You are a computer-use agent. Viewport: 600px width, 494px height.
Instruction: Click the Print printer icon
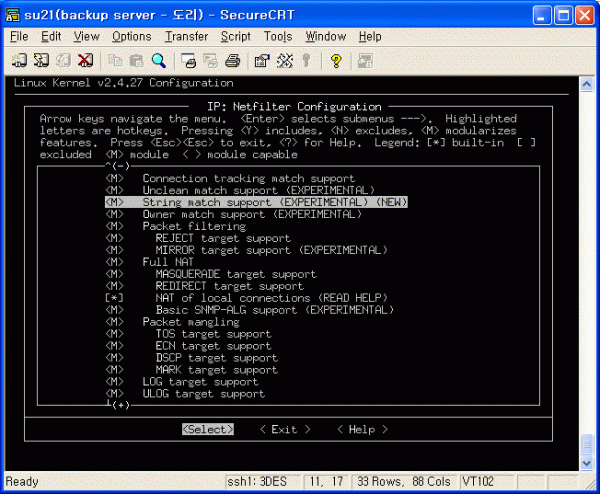pyautogui.click(x=232, y=60)
